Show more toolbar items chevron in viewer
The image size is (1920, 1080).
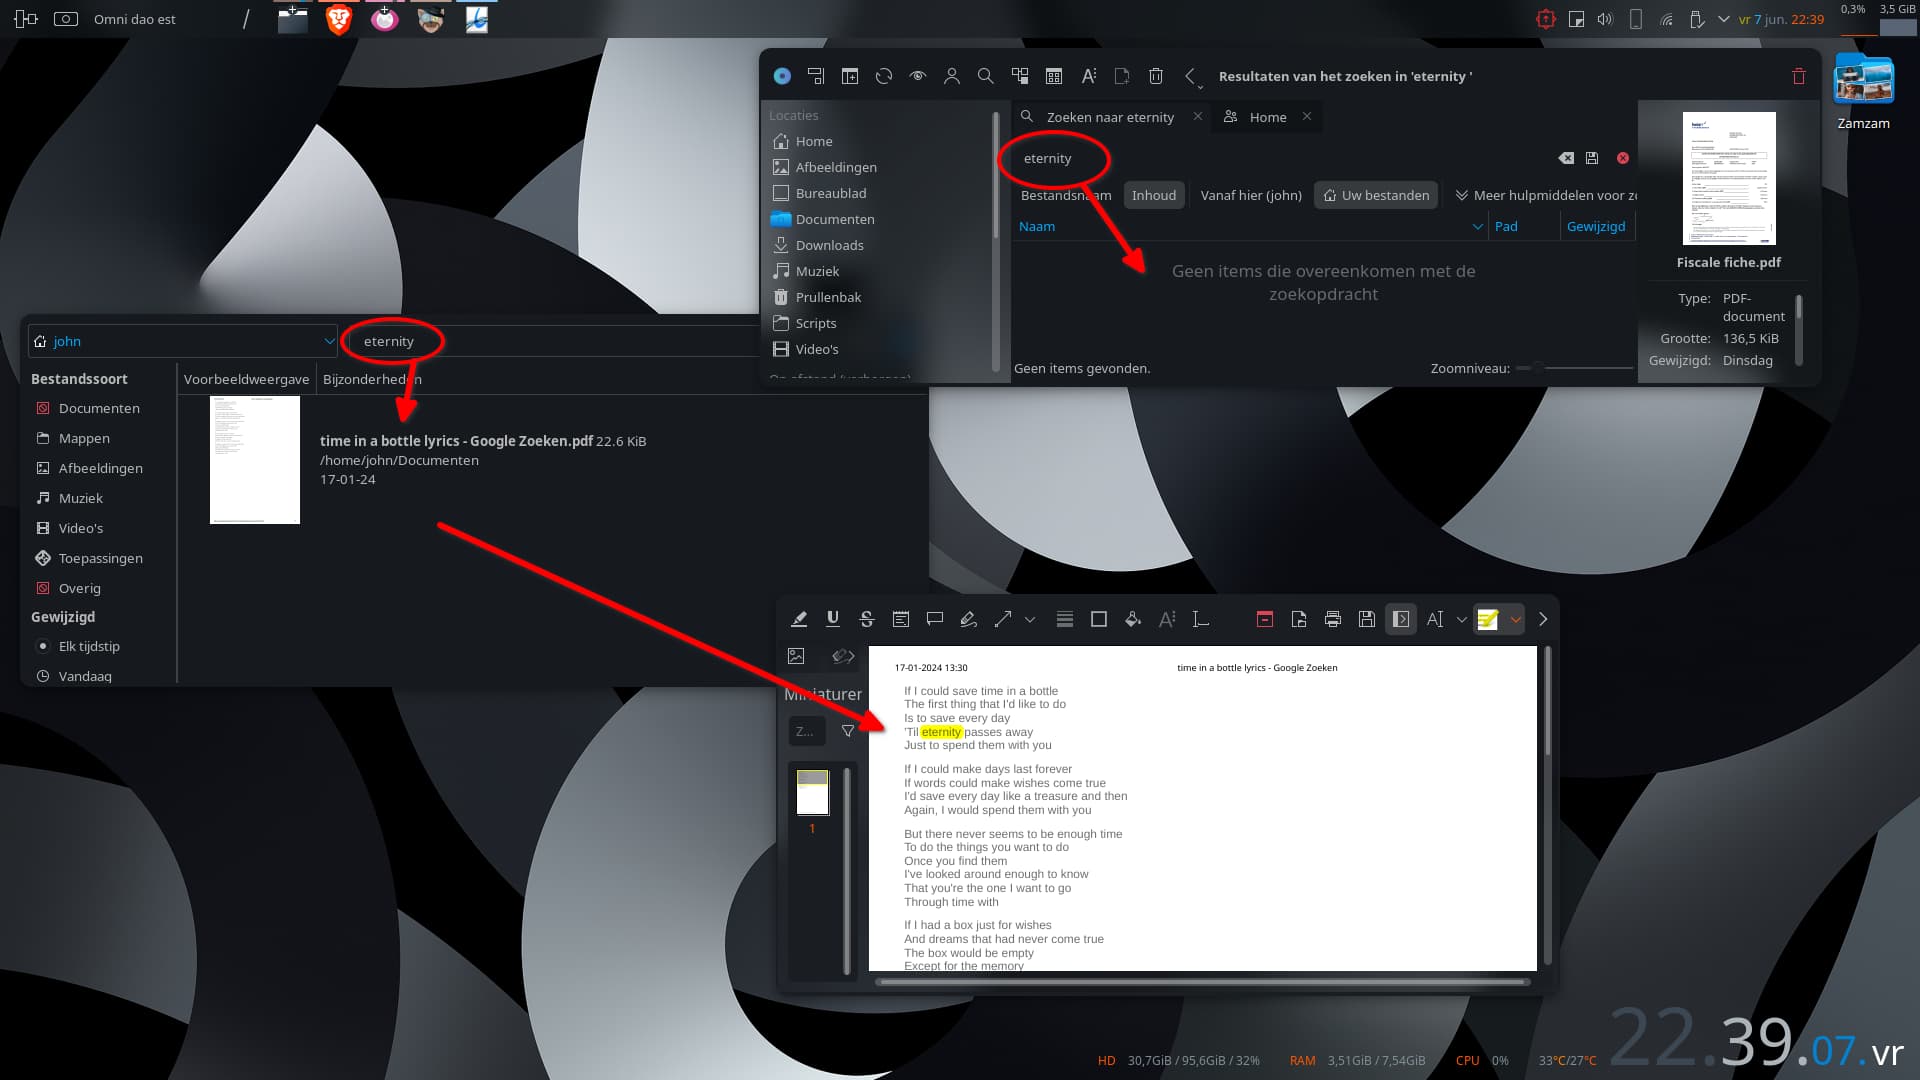click(1543, 619)
